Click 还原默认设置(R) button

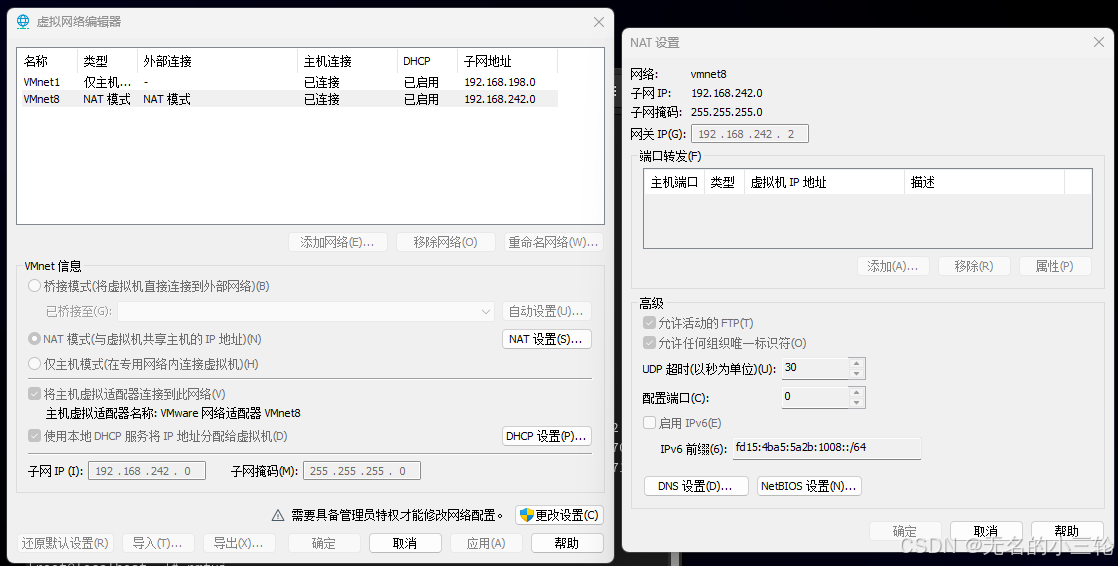coord(65,543)
